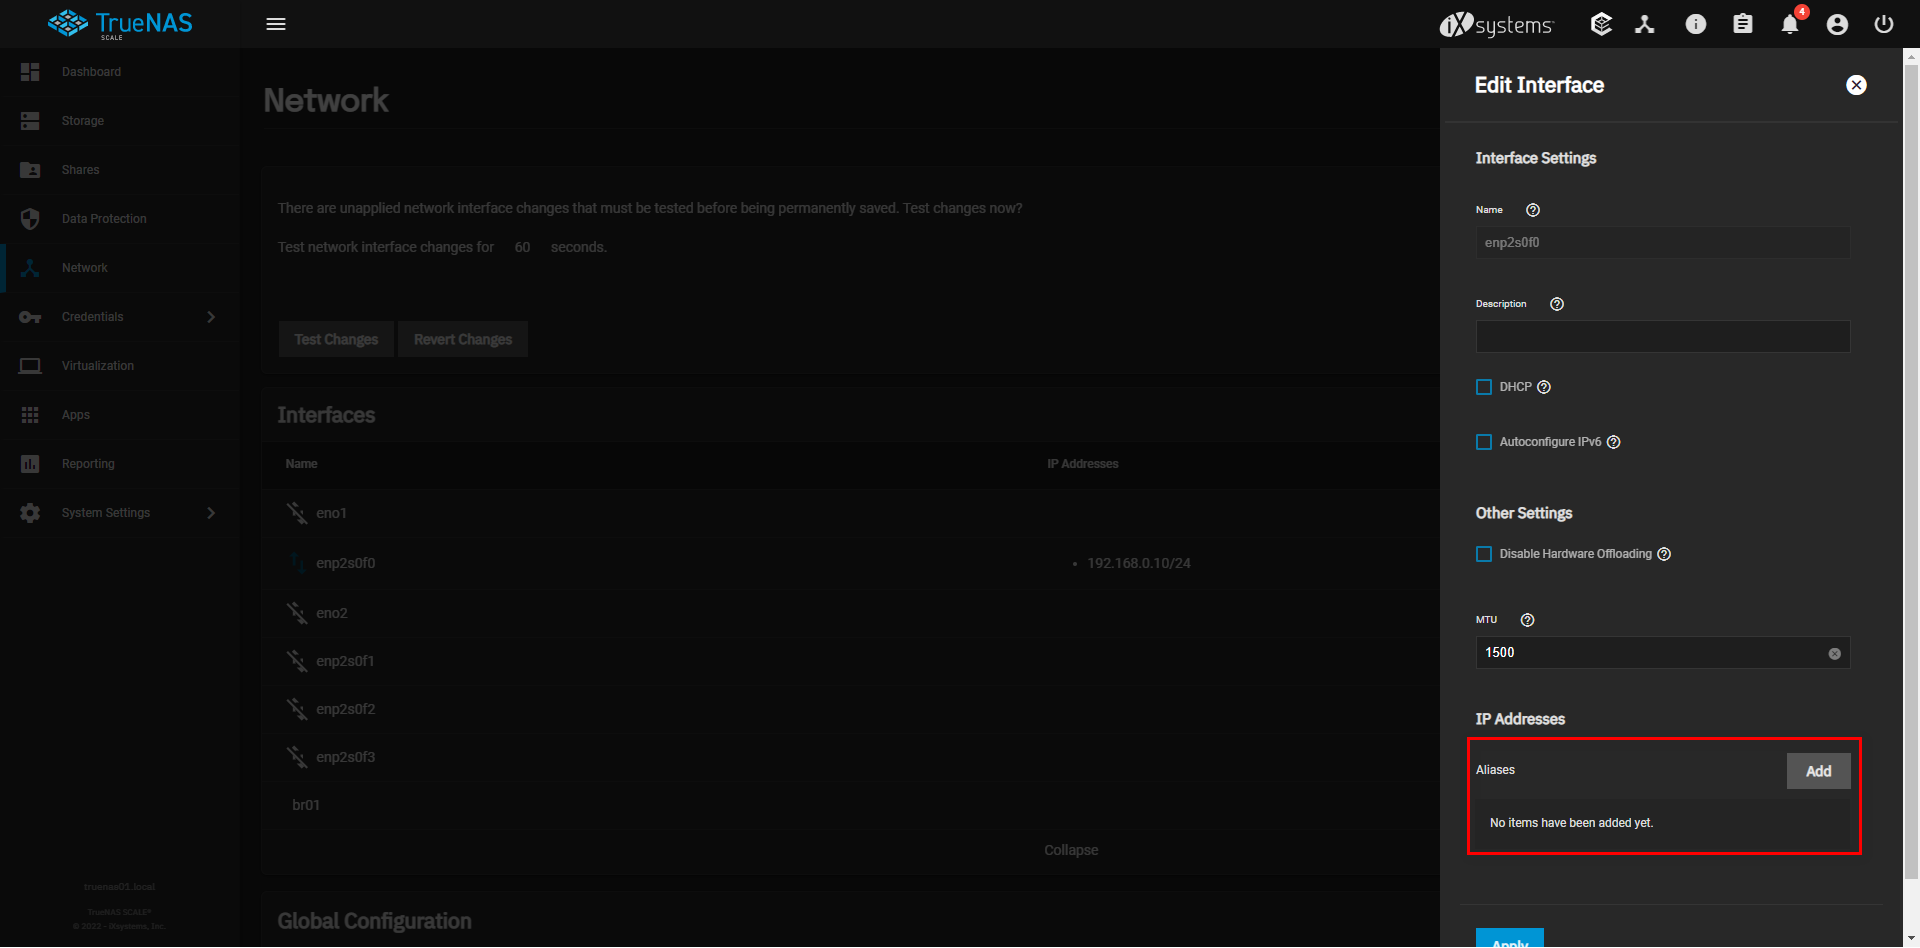Viewport: 1920px width, 948px height.
Task: Clear the MTU field value
Action: [1835, 654]
